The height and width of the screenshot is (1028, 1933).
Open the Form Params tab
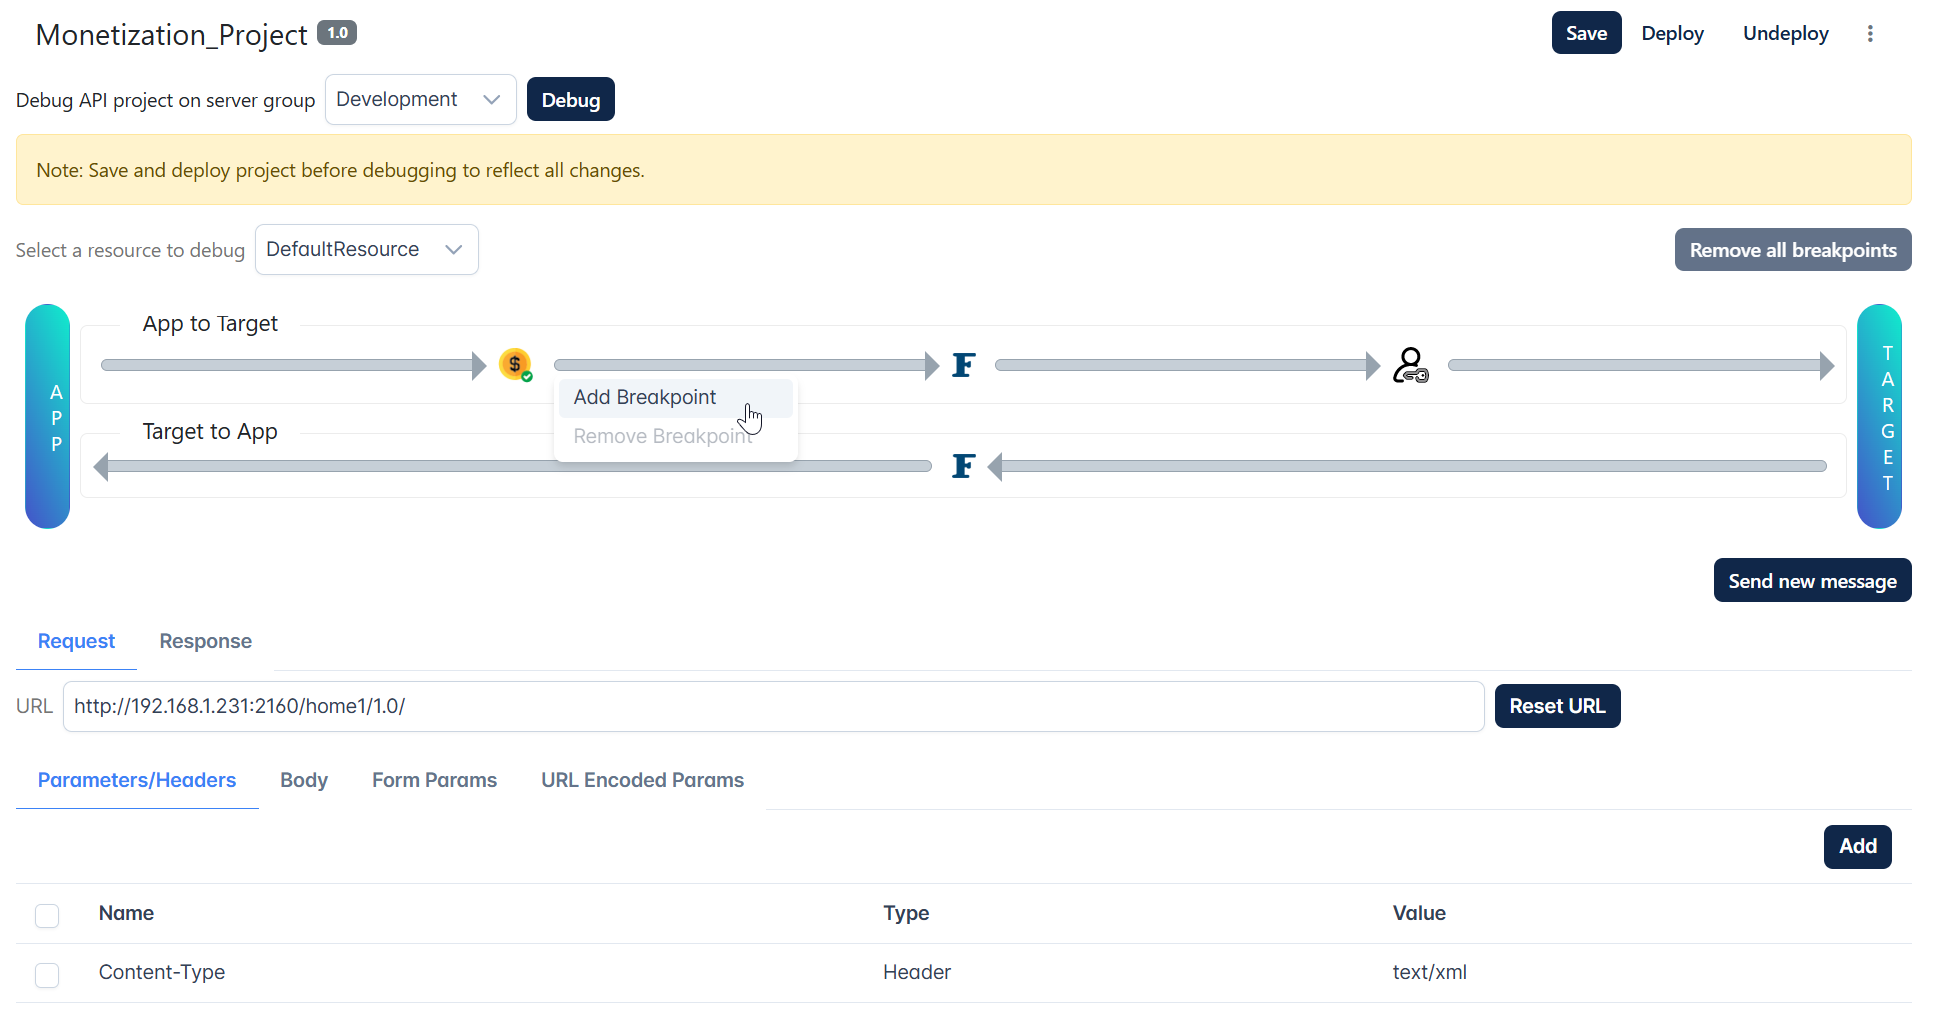[434, 780]
